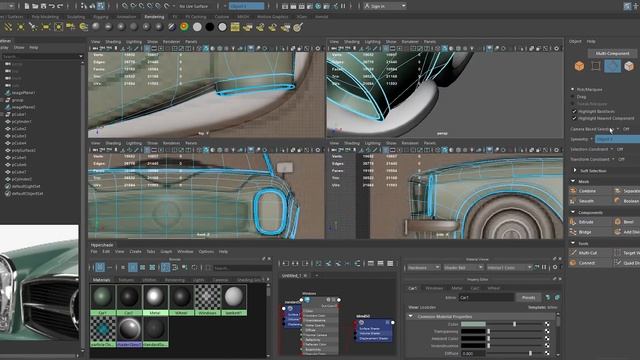Click the Presets button in Property Editor

click(x=528, y=298)
